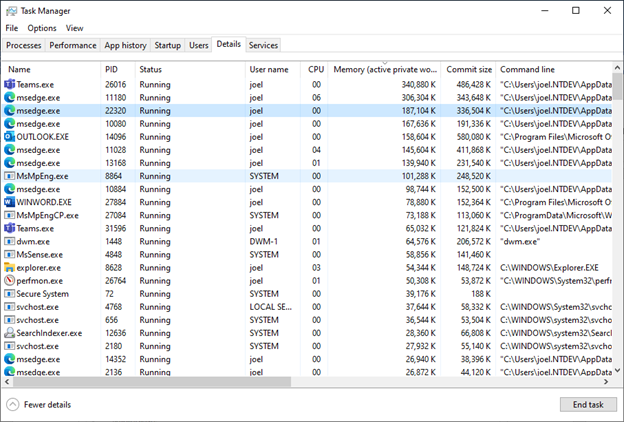This screenshot has height=422, width=624.
Task: Open the File menu
Action: (x=12, y=28)
